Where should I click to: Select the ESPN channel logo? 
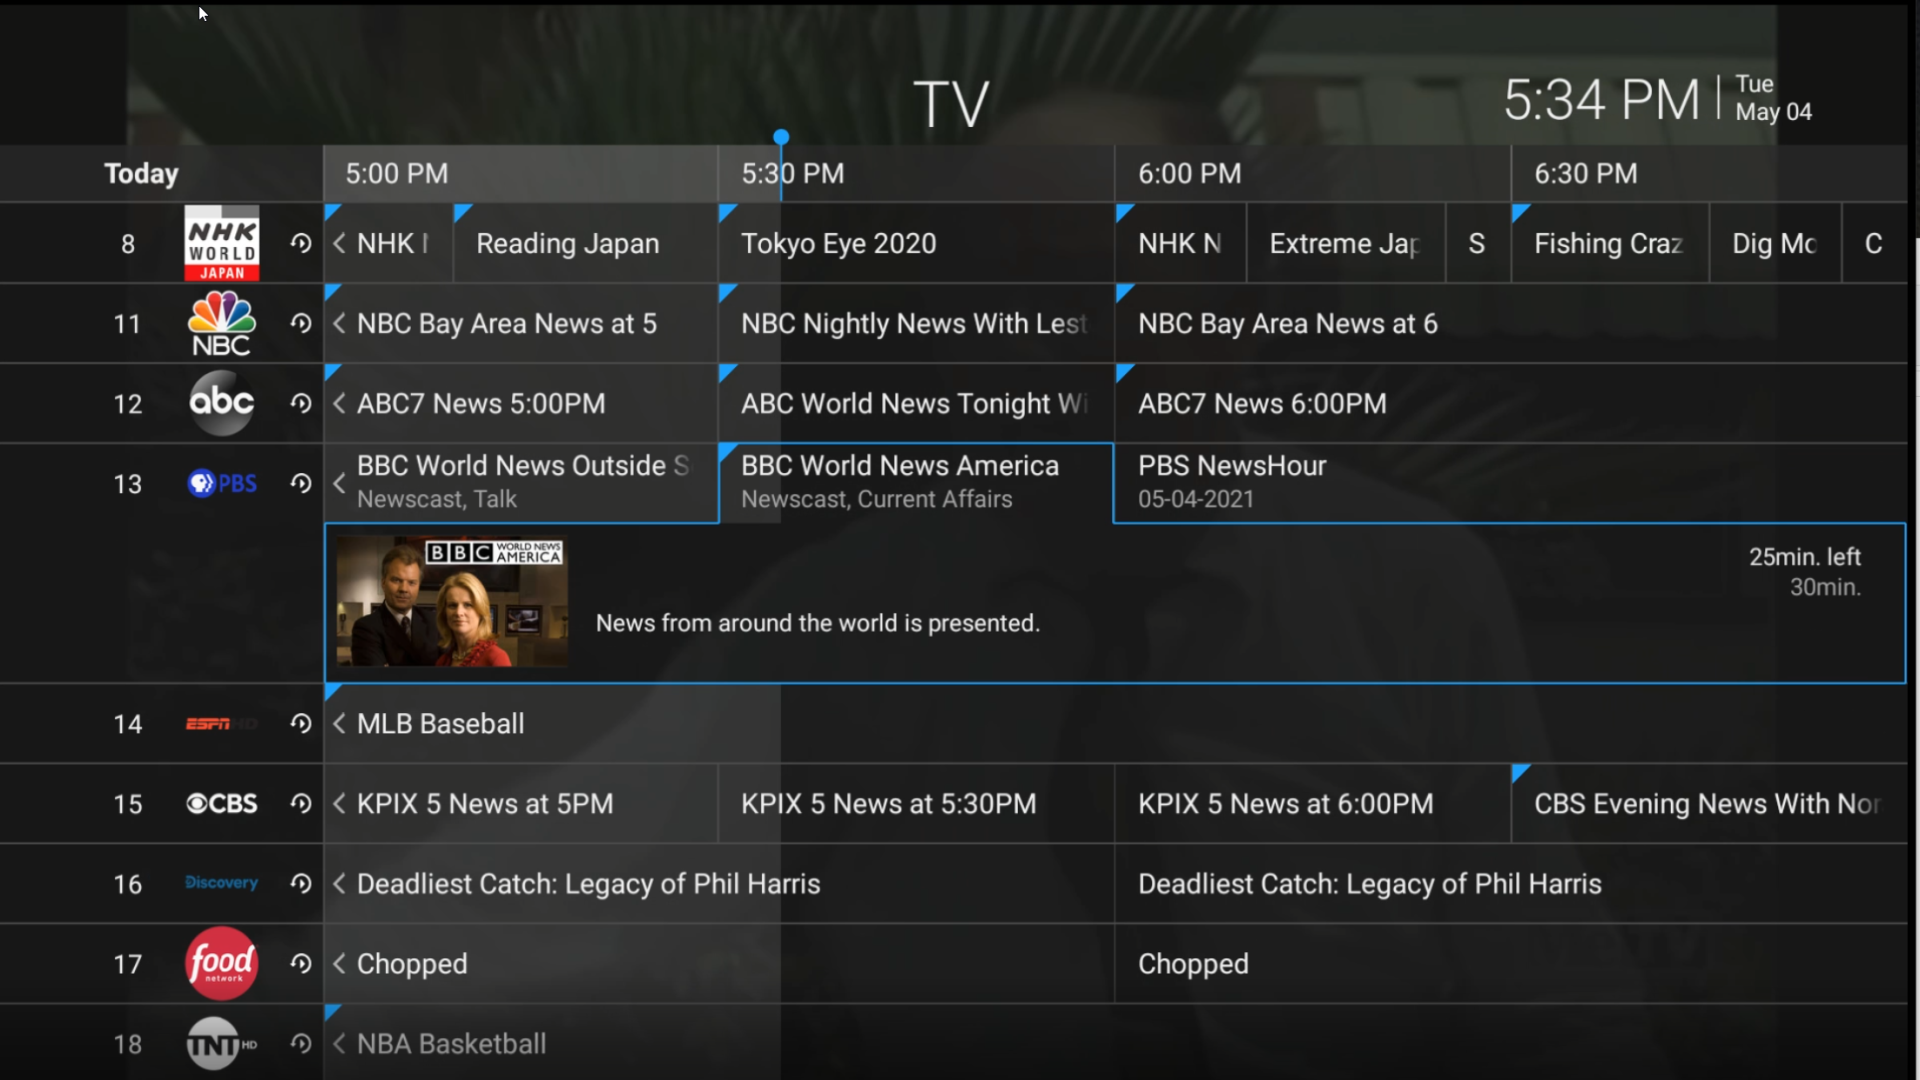tap(221, 723)
